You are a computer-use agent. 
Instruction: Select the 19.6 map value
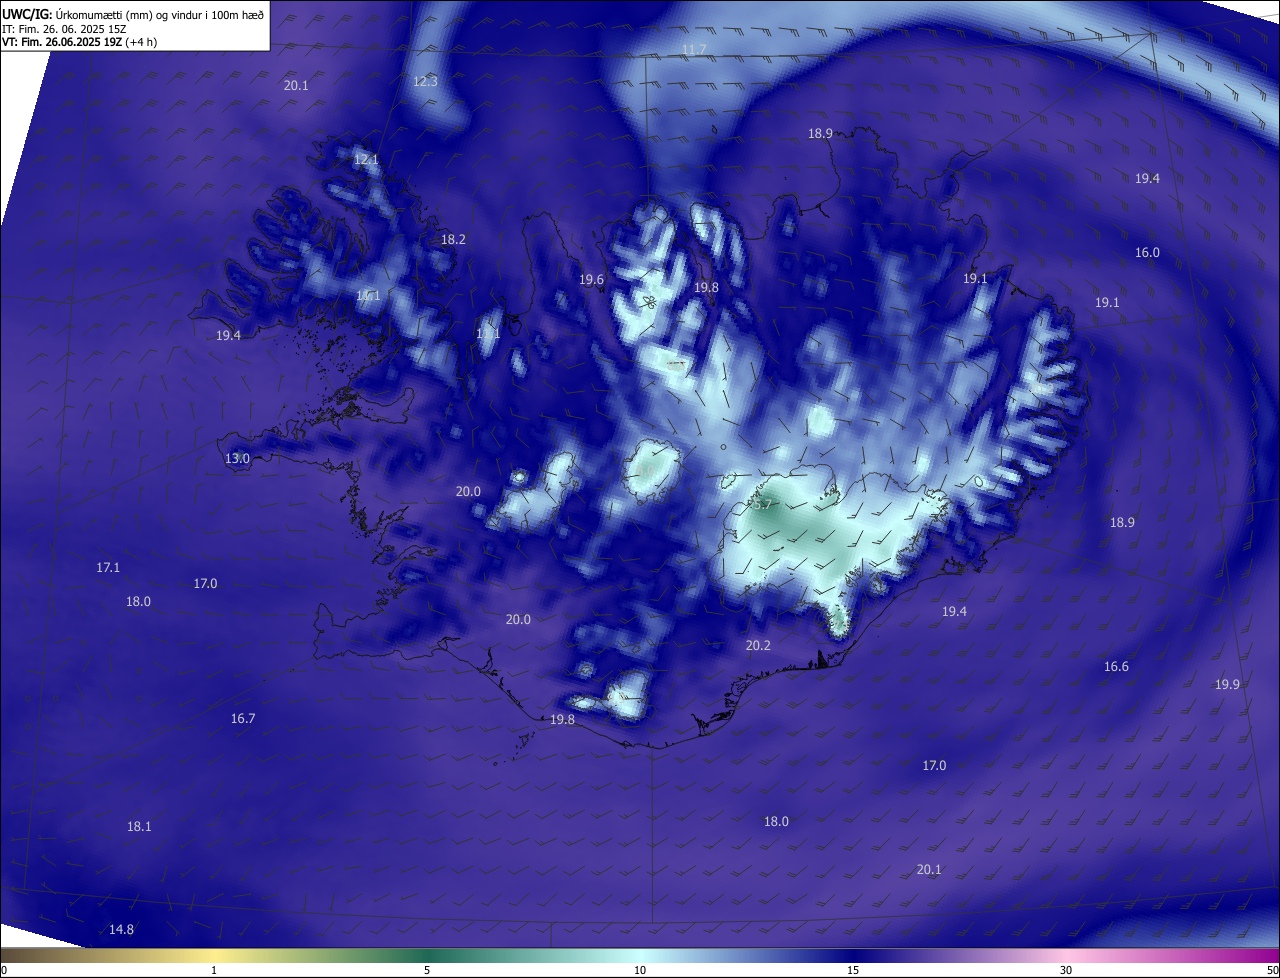[592, 279]
